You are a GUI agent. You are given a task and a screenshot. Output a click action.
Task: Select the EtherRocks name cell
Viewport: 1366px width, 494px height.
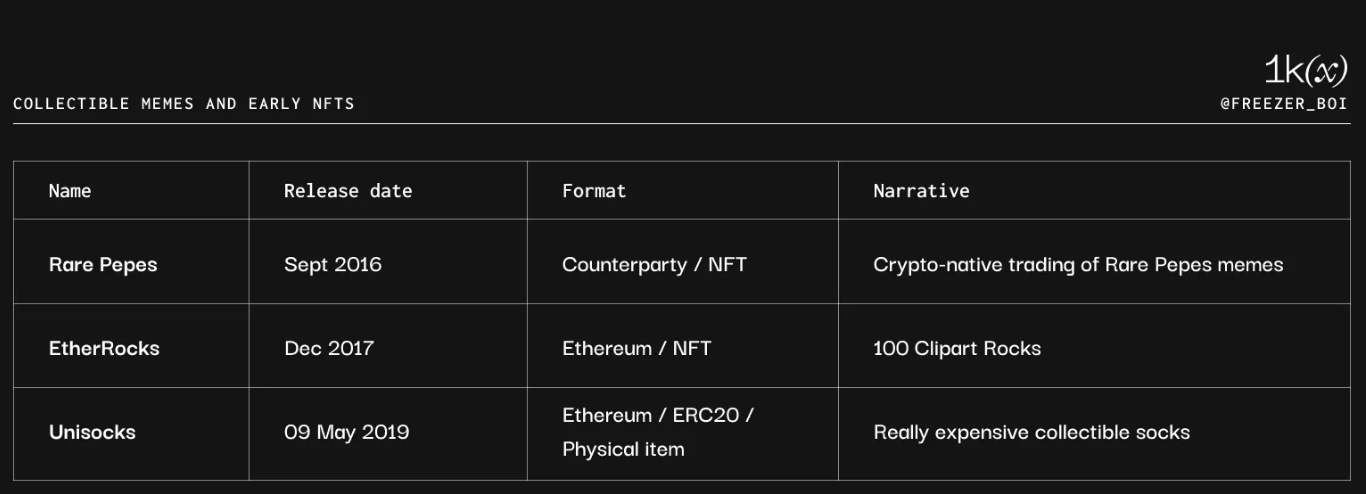(104, 349)
